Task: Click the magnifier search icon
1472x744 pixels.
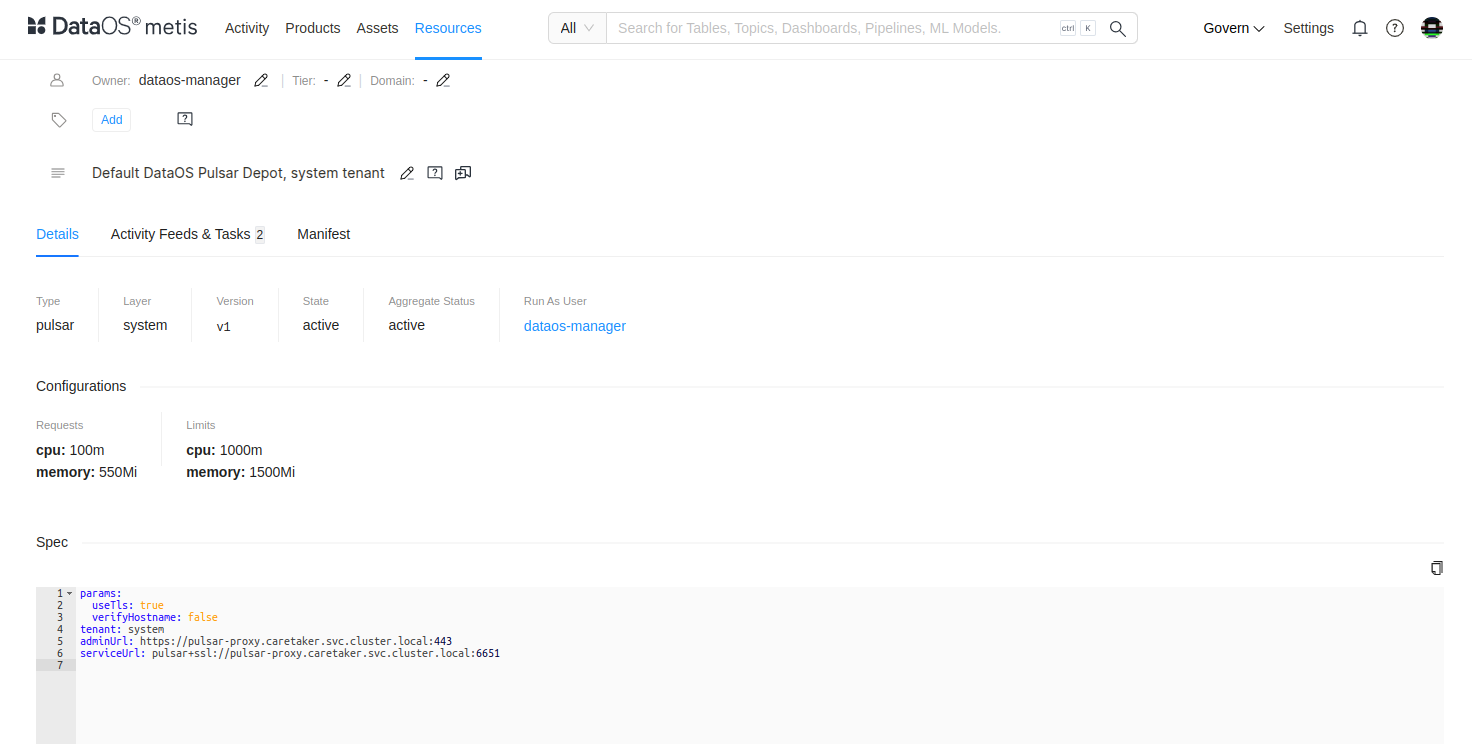Action: [x=1118, y=28]
